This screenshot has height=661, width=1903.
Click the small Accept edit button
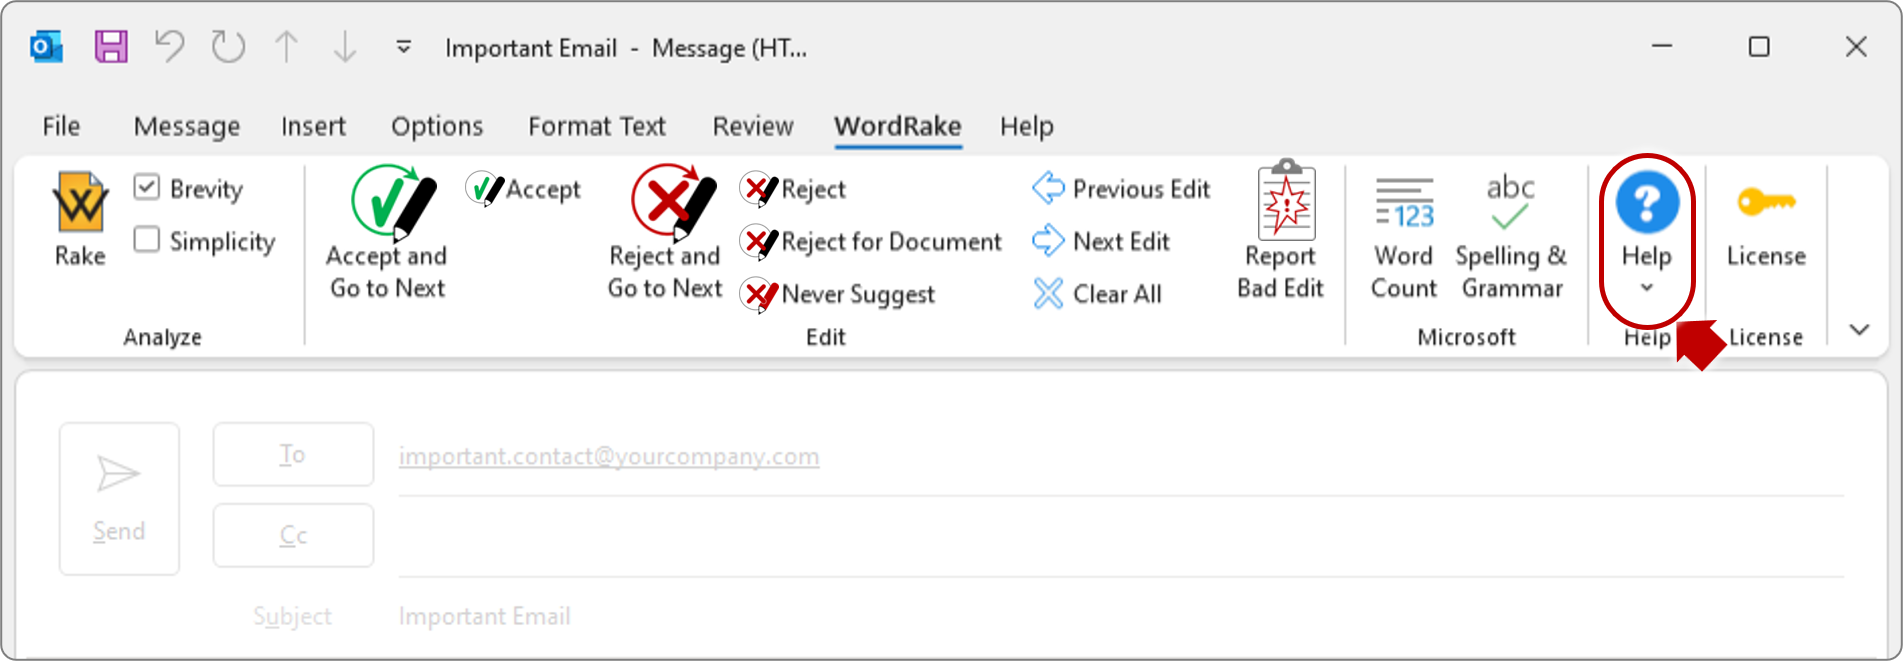pos(523,189)
